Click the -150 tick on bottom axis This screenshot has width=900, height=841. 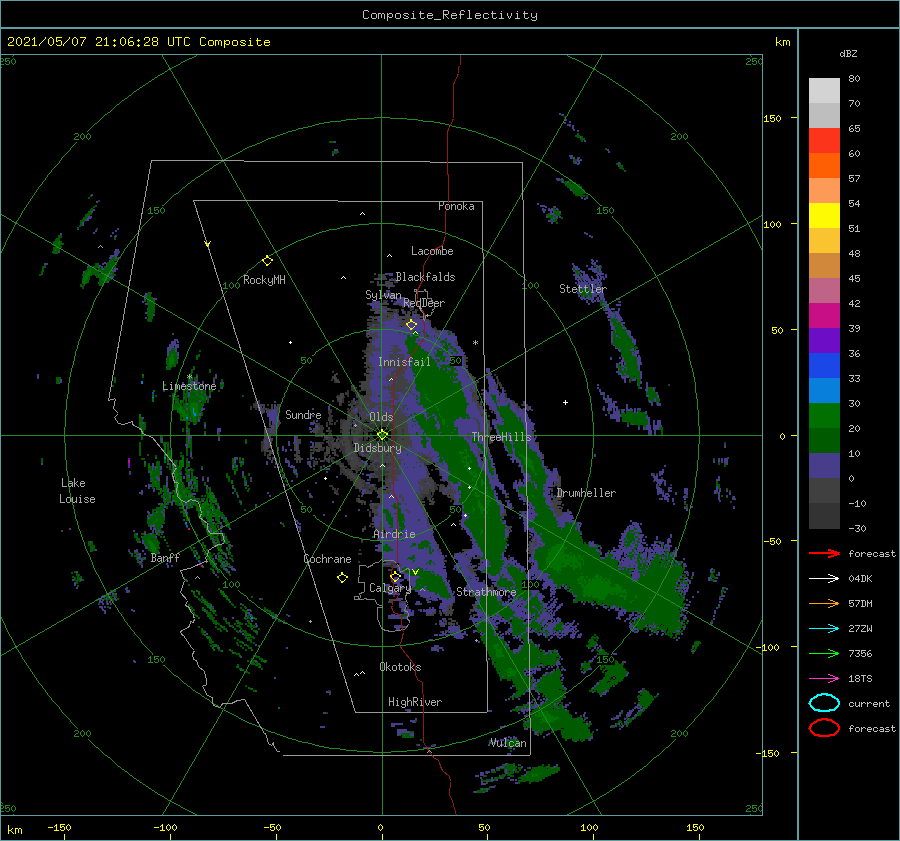tap(59, 827)
